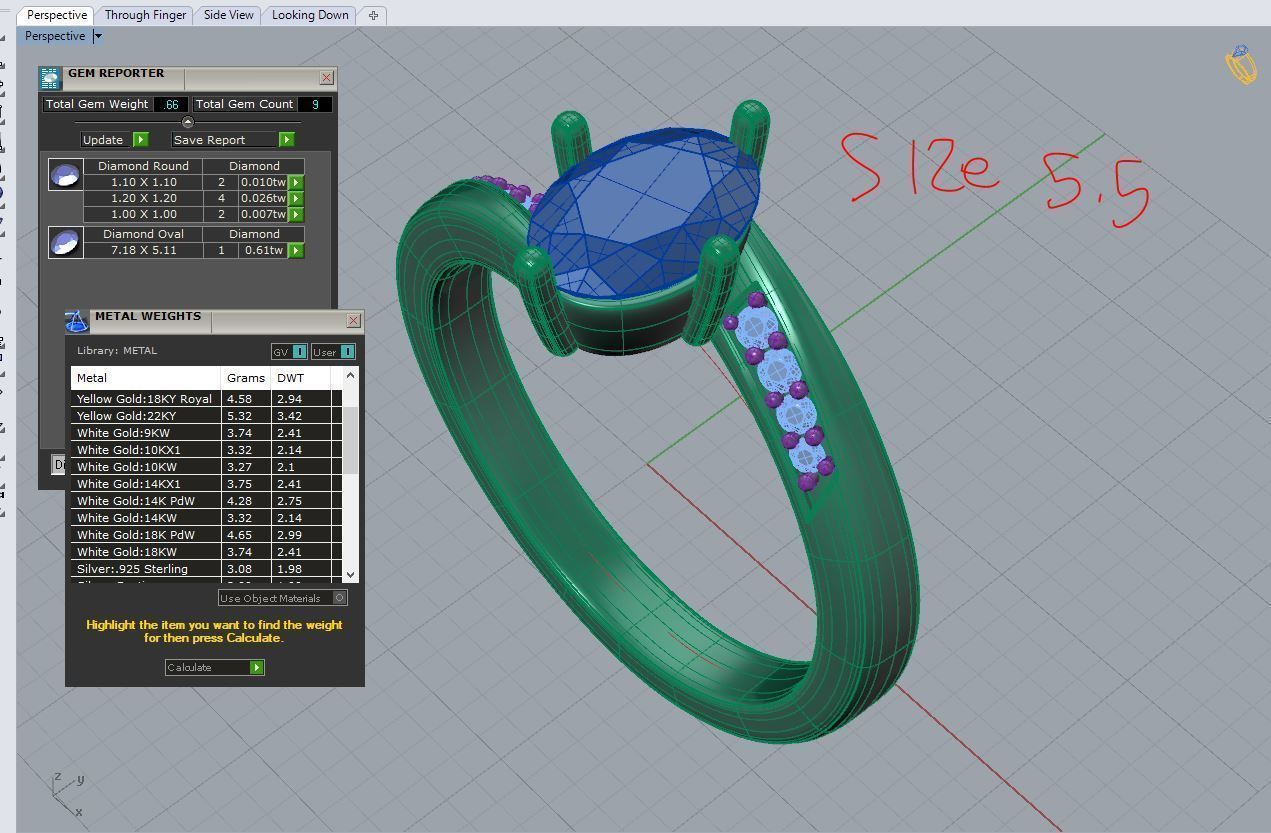The height and width of the screenshot is (833, 1271).
Task: Select the White Gold:10KW row
Action: point(206,467)
